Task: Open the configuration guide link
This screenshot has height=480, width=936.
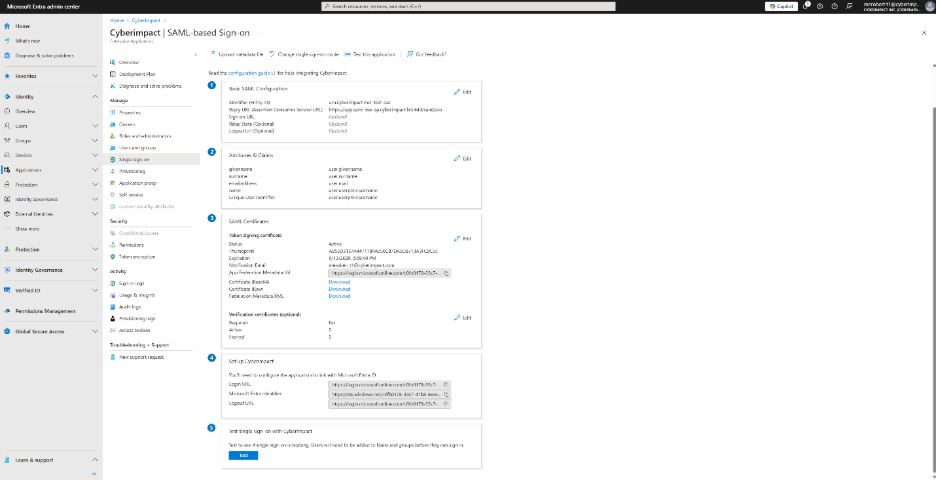Action: pos(251,73)
